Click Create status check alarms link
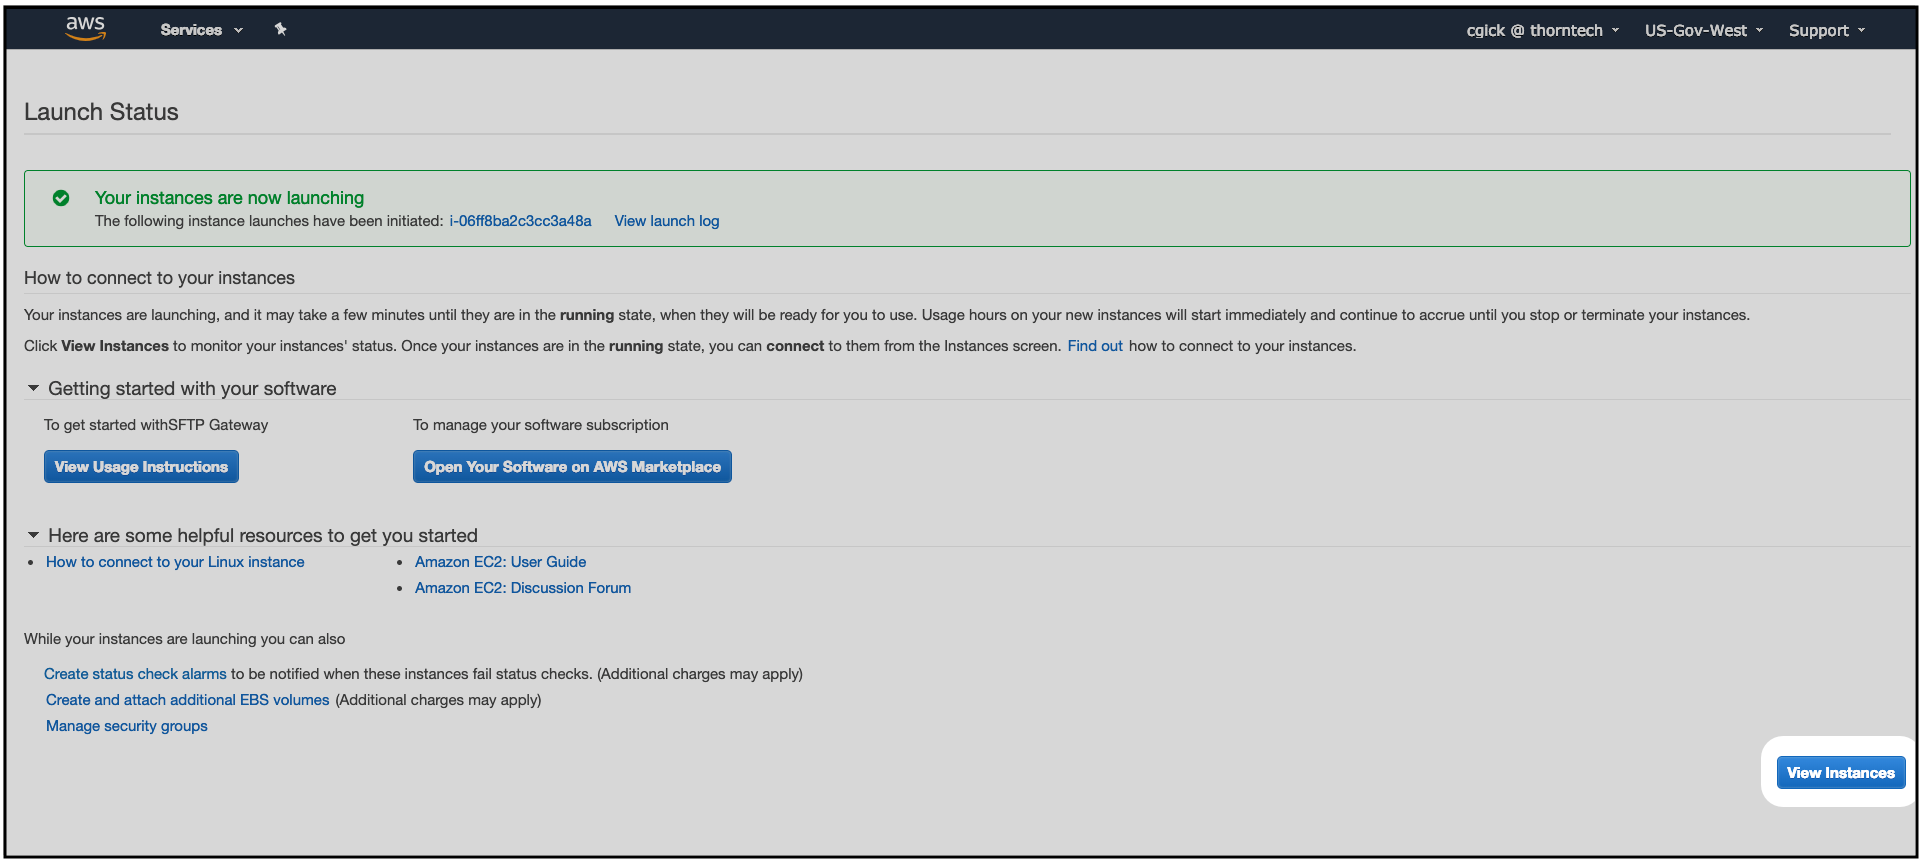Screen dimensions: 1922x862 coord(135,674)
